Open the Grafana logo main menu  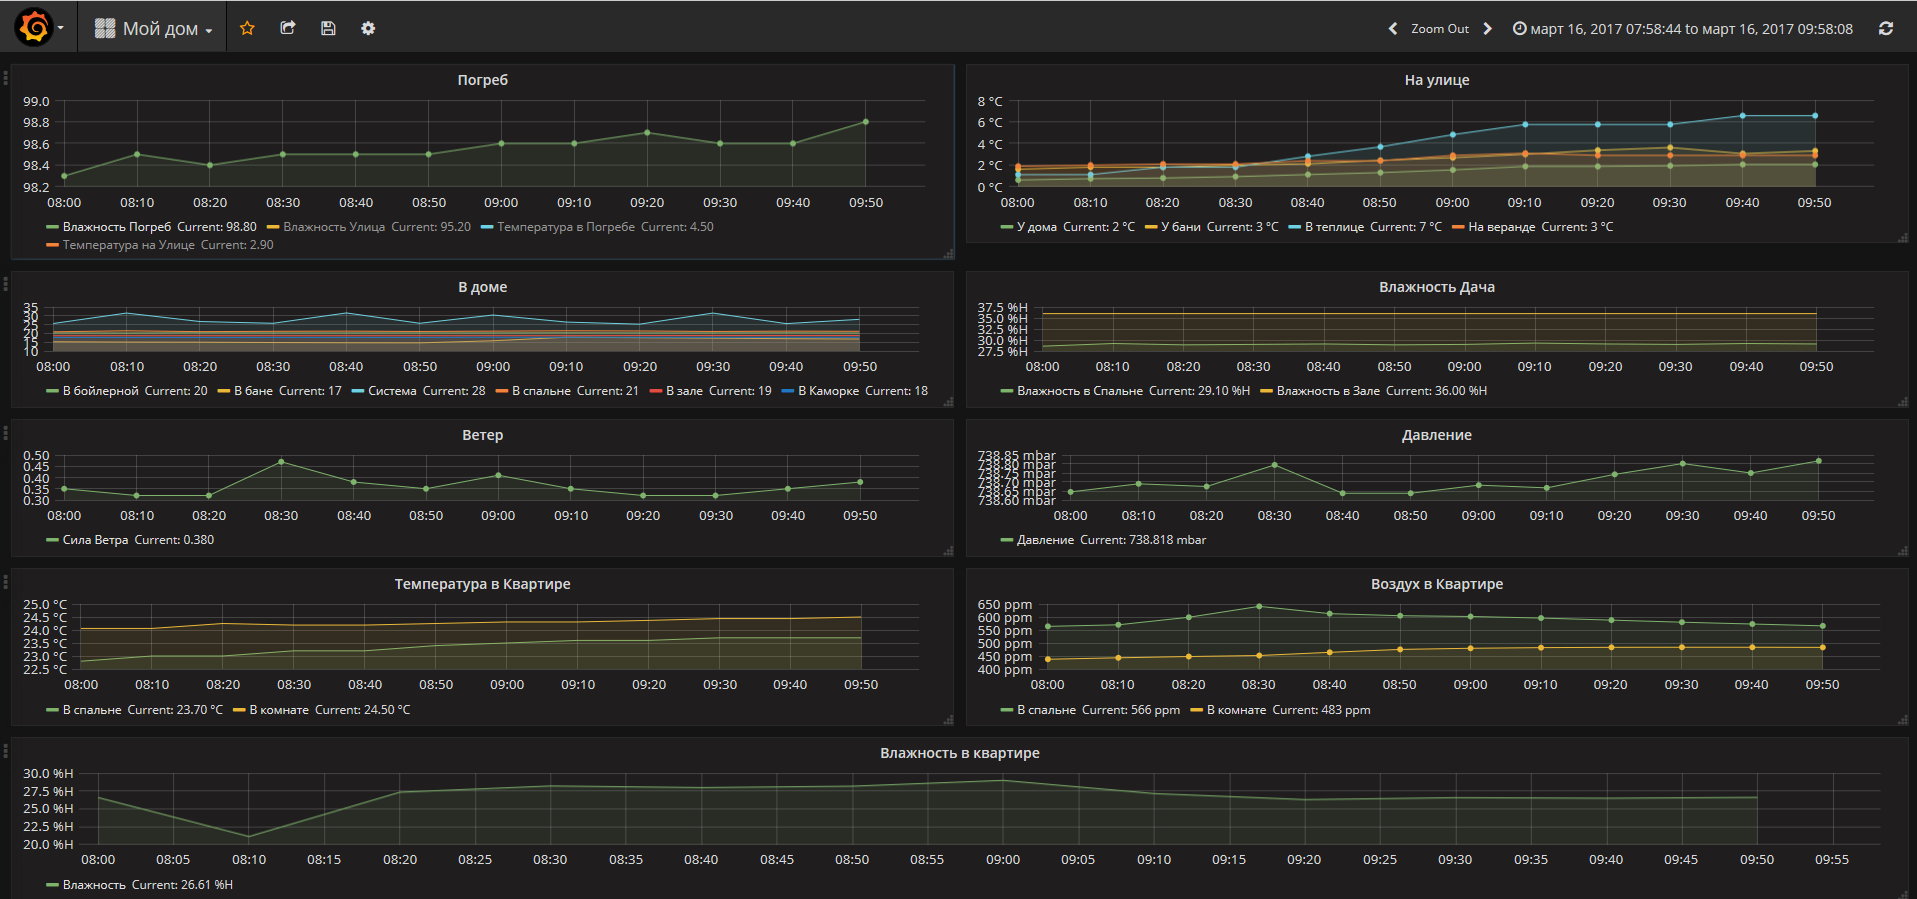[34, 27]
